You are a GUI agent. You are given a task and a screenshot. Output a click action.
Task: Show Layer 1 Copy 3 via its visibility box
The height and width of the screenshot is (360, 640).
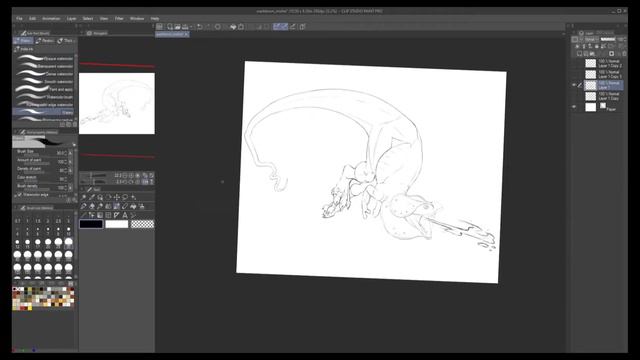[574, 74]
